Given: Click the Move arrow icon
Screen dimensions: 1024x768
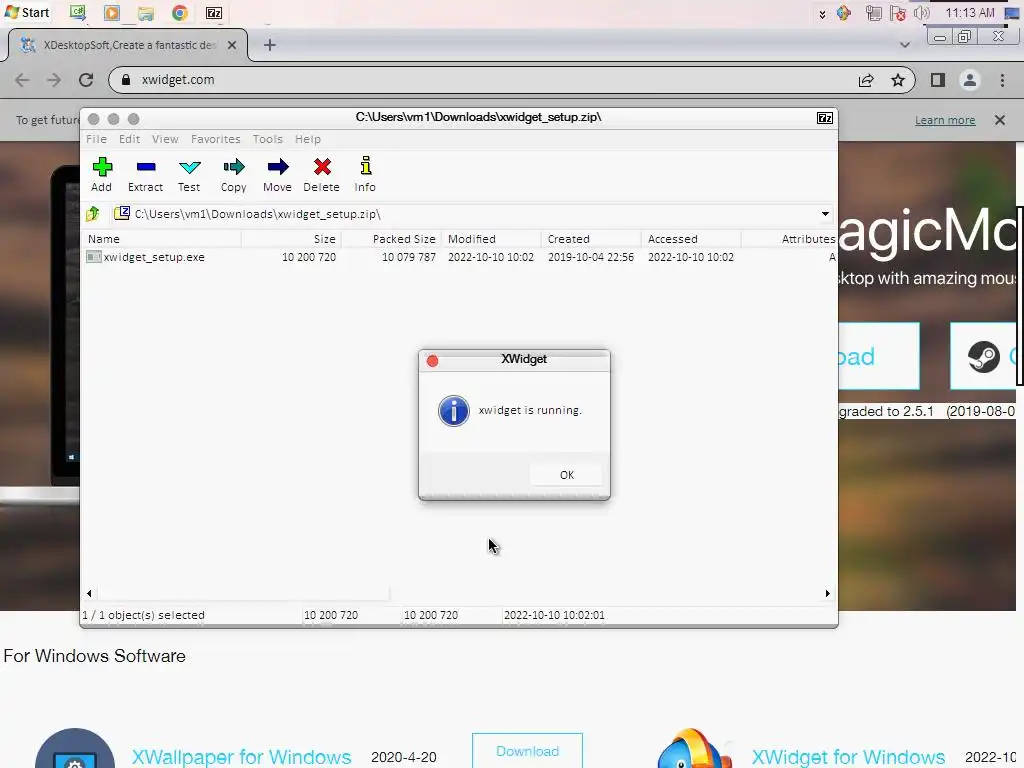Looking at the screenshot, I should click(x=278, y=167).
